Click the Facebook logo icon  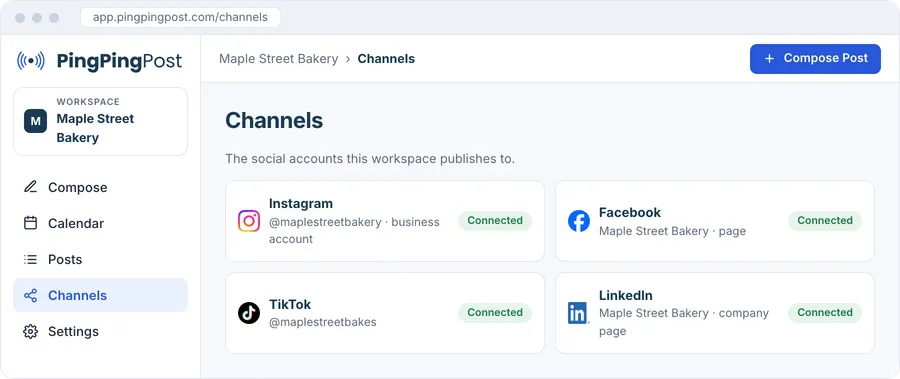coord(579,221)
